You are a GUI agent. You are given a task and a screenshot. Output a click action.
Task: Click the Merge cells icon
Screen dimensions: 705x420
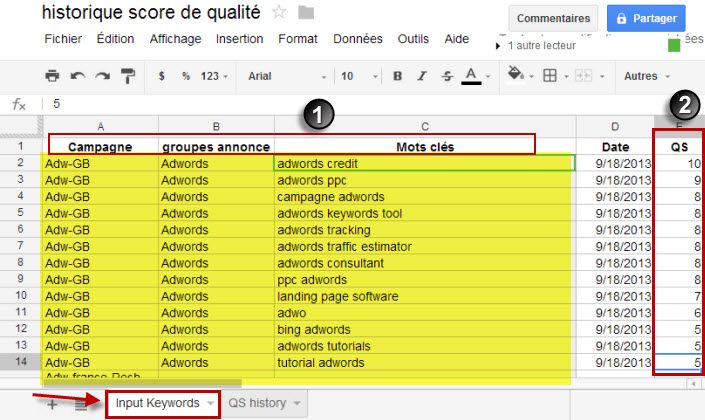(584, 76)
